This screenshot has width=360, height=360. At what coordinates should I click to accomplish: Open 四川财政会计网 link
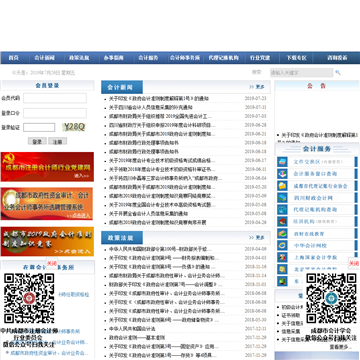click(x=313, y=198)
